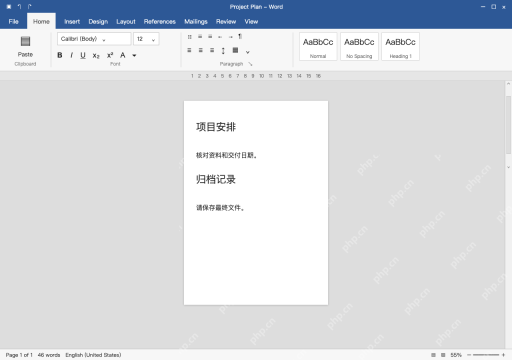Open the File tab
The height and width of the screenshot is (360, 512).
(x=14, y=22)
